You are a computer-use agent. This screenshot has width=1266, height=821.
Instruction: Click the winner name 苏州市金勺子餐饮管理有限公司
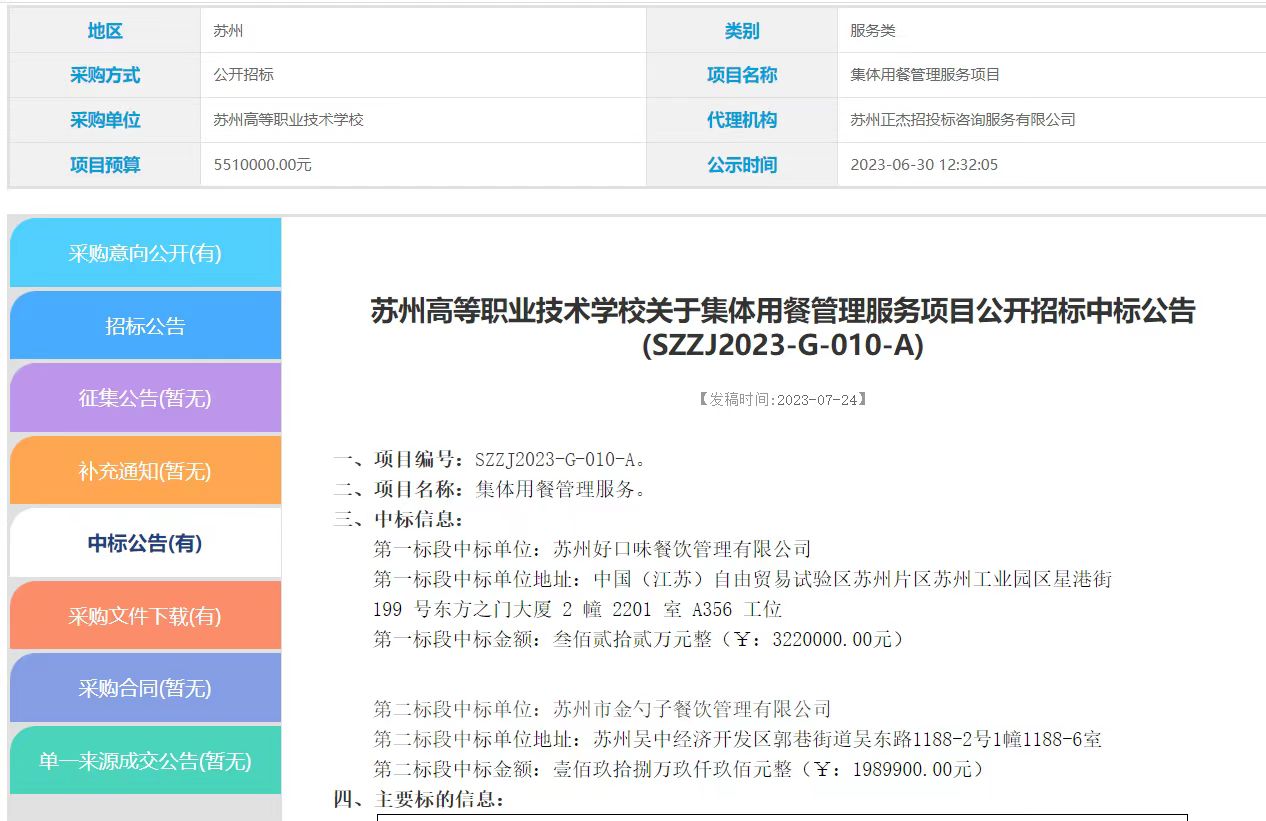(x=692, y=709)
